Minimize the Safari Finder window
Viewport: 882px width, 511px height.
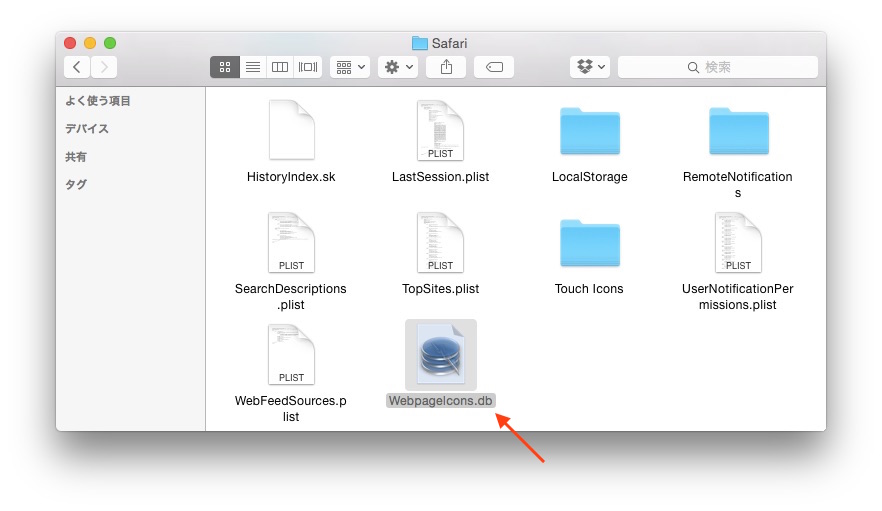90,43
